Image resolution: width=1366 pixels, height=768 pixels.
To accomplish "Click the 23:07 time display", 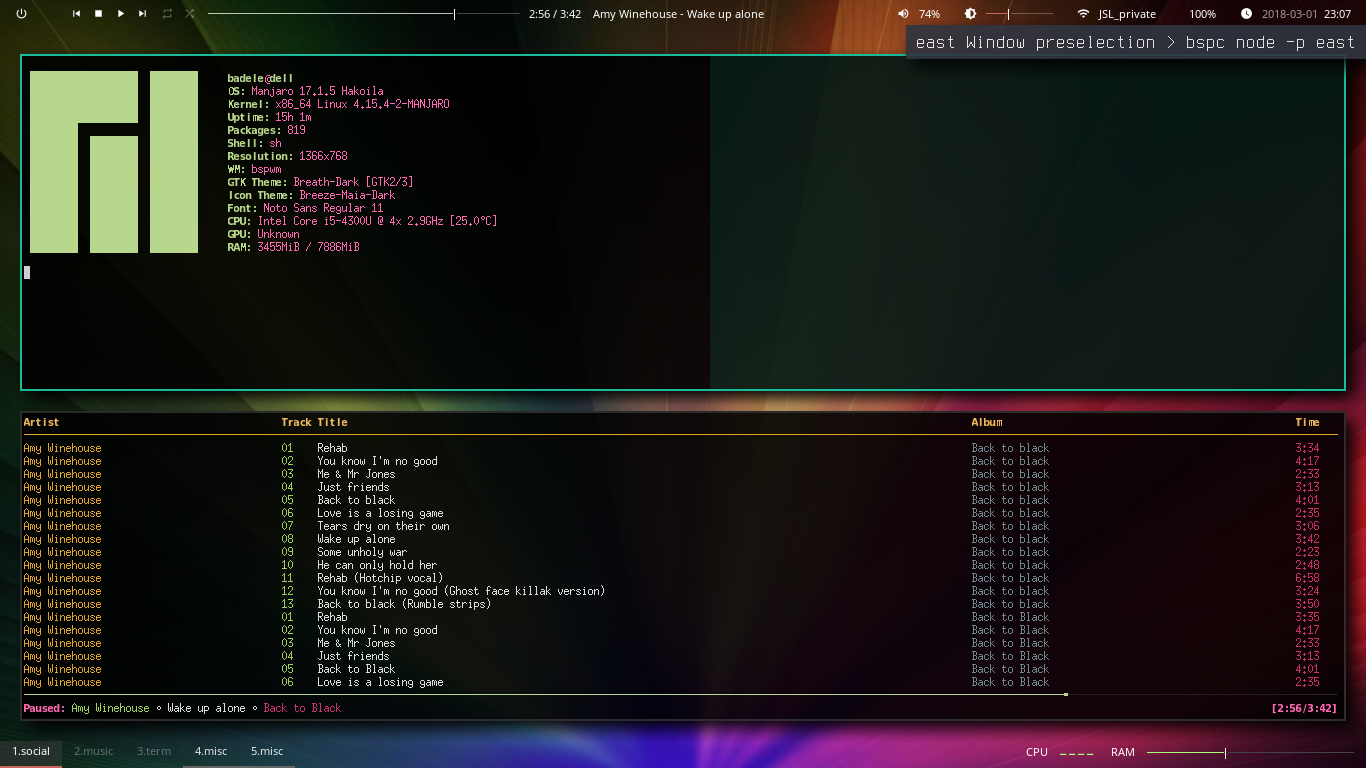I will pyautogui.click(x=1338, y=14).
